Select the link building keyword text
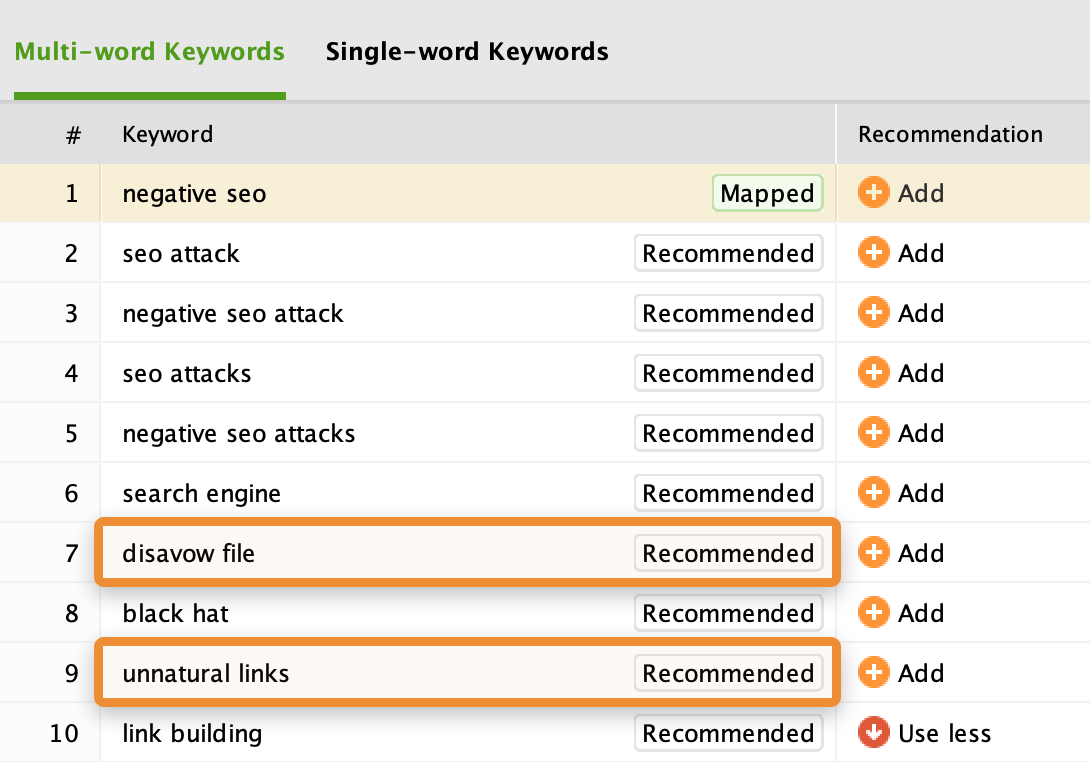Viewport: 1090px width, 762px height. point(192,733)
